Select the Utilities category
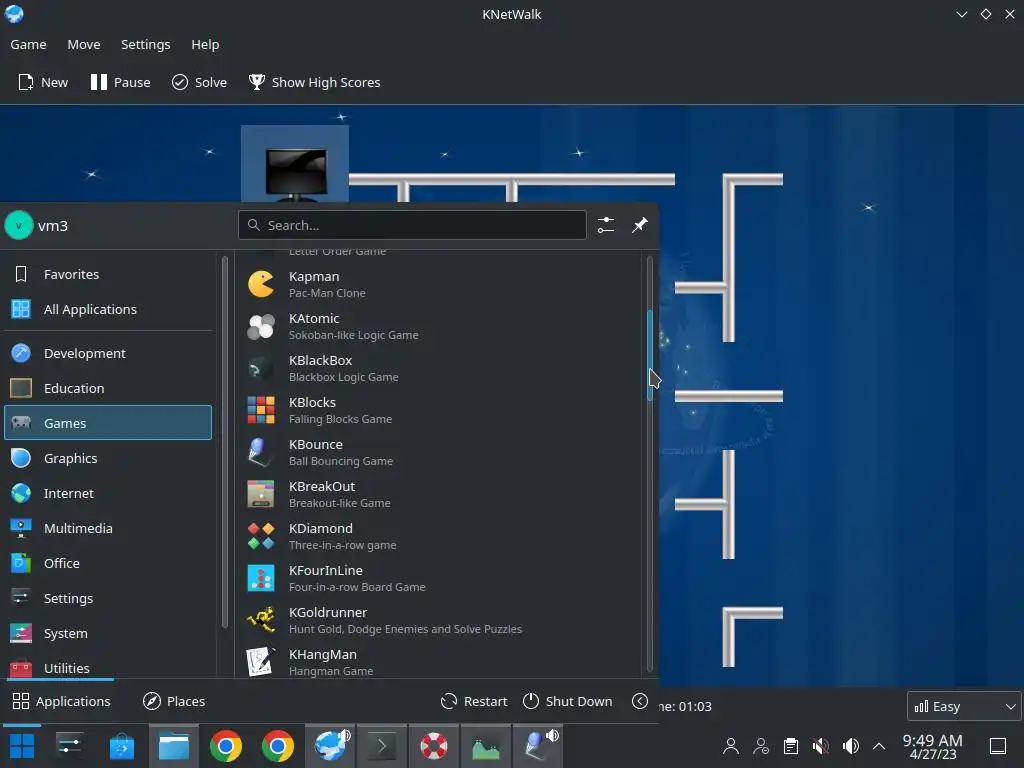The height and width of the screenshot is (768, 1024). (108, 667)
